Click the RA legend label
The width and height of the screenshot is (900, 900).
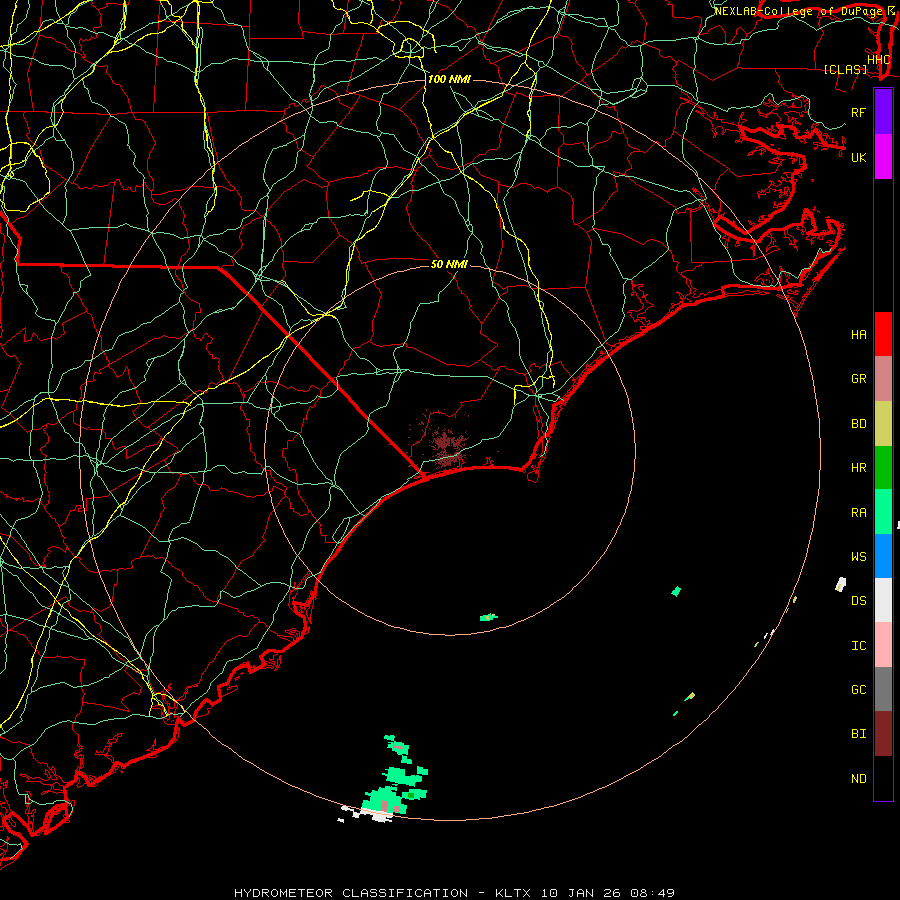pos(858,513)
